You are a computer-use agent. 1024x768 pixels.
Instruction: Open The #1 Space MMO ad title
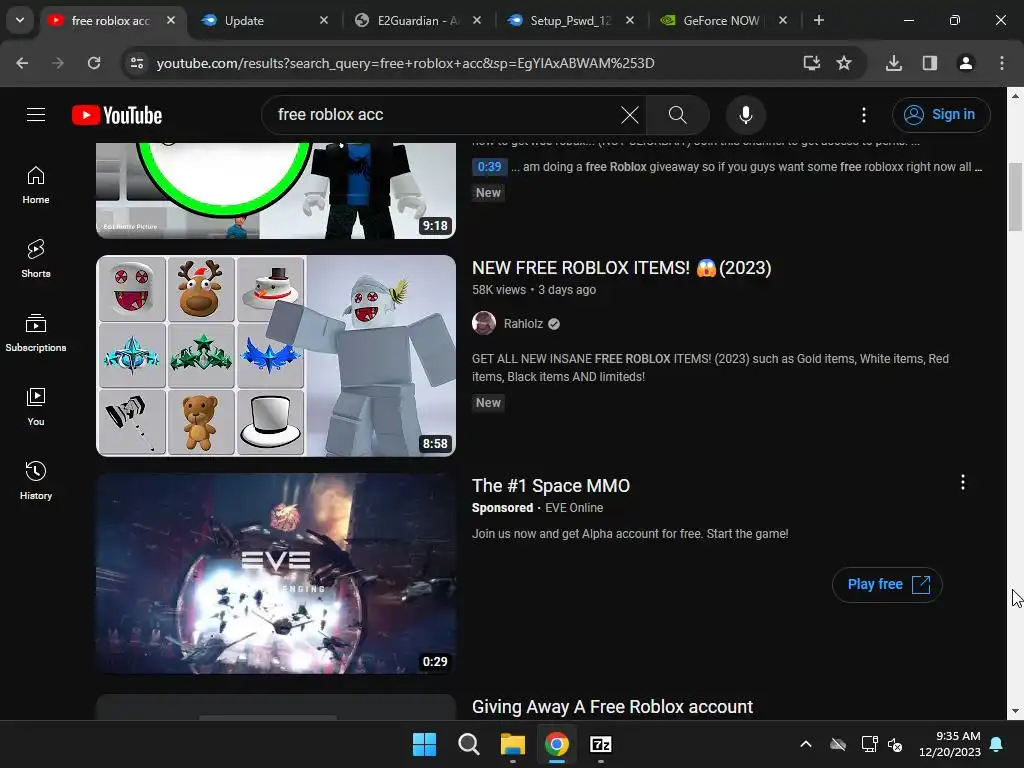click(x=551, y=486)
